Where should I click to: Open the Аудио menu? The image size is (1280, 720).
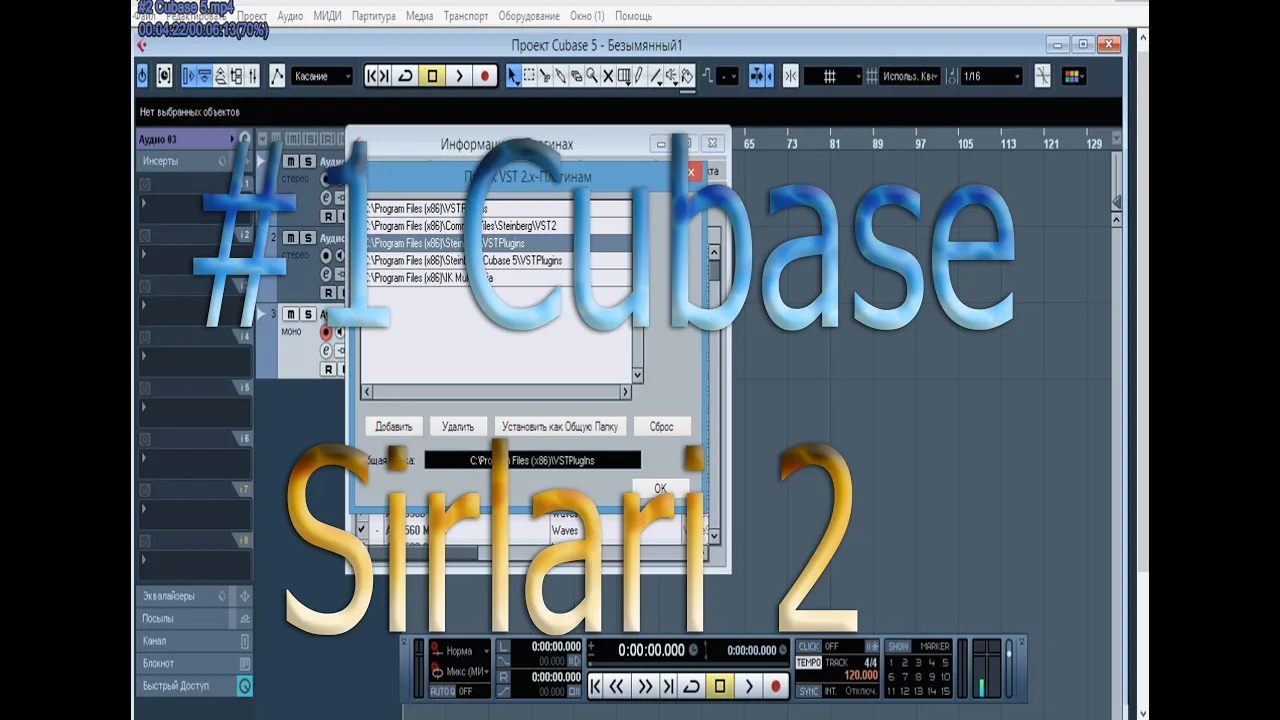pos(290,16)
